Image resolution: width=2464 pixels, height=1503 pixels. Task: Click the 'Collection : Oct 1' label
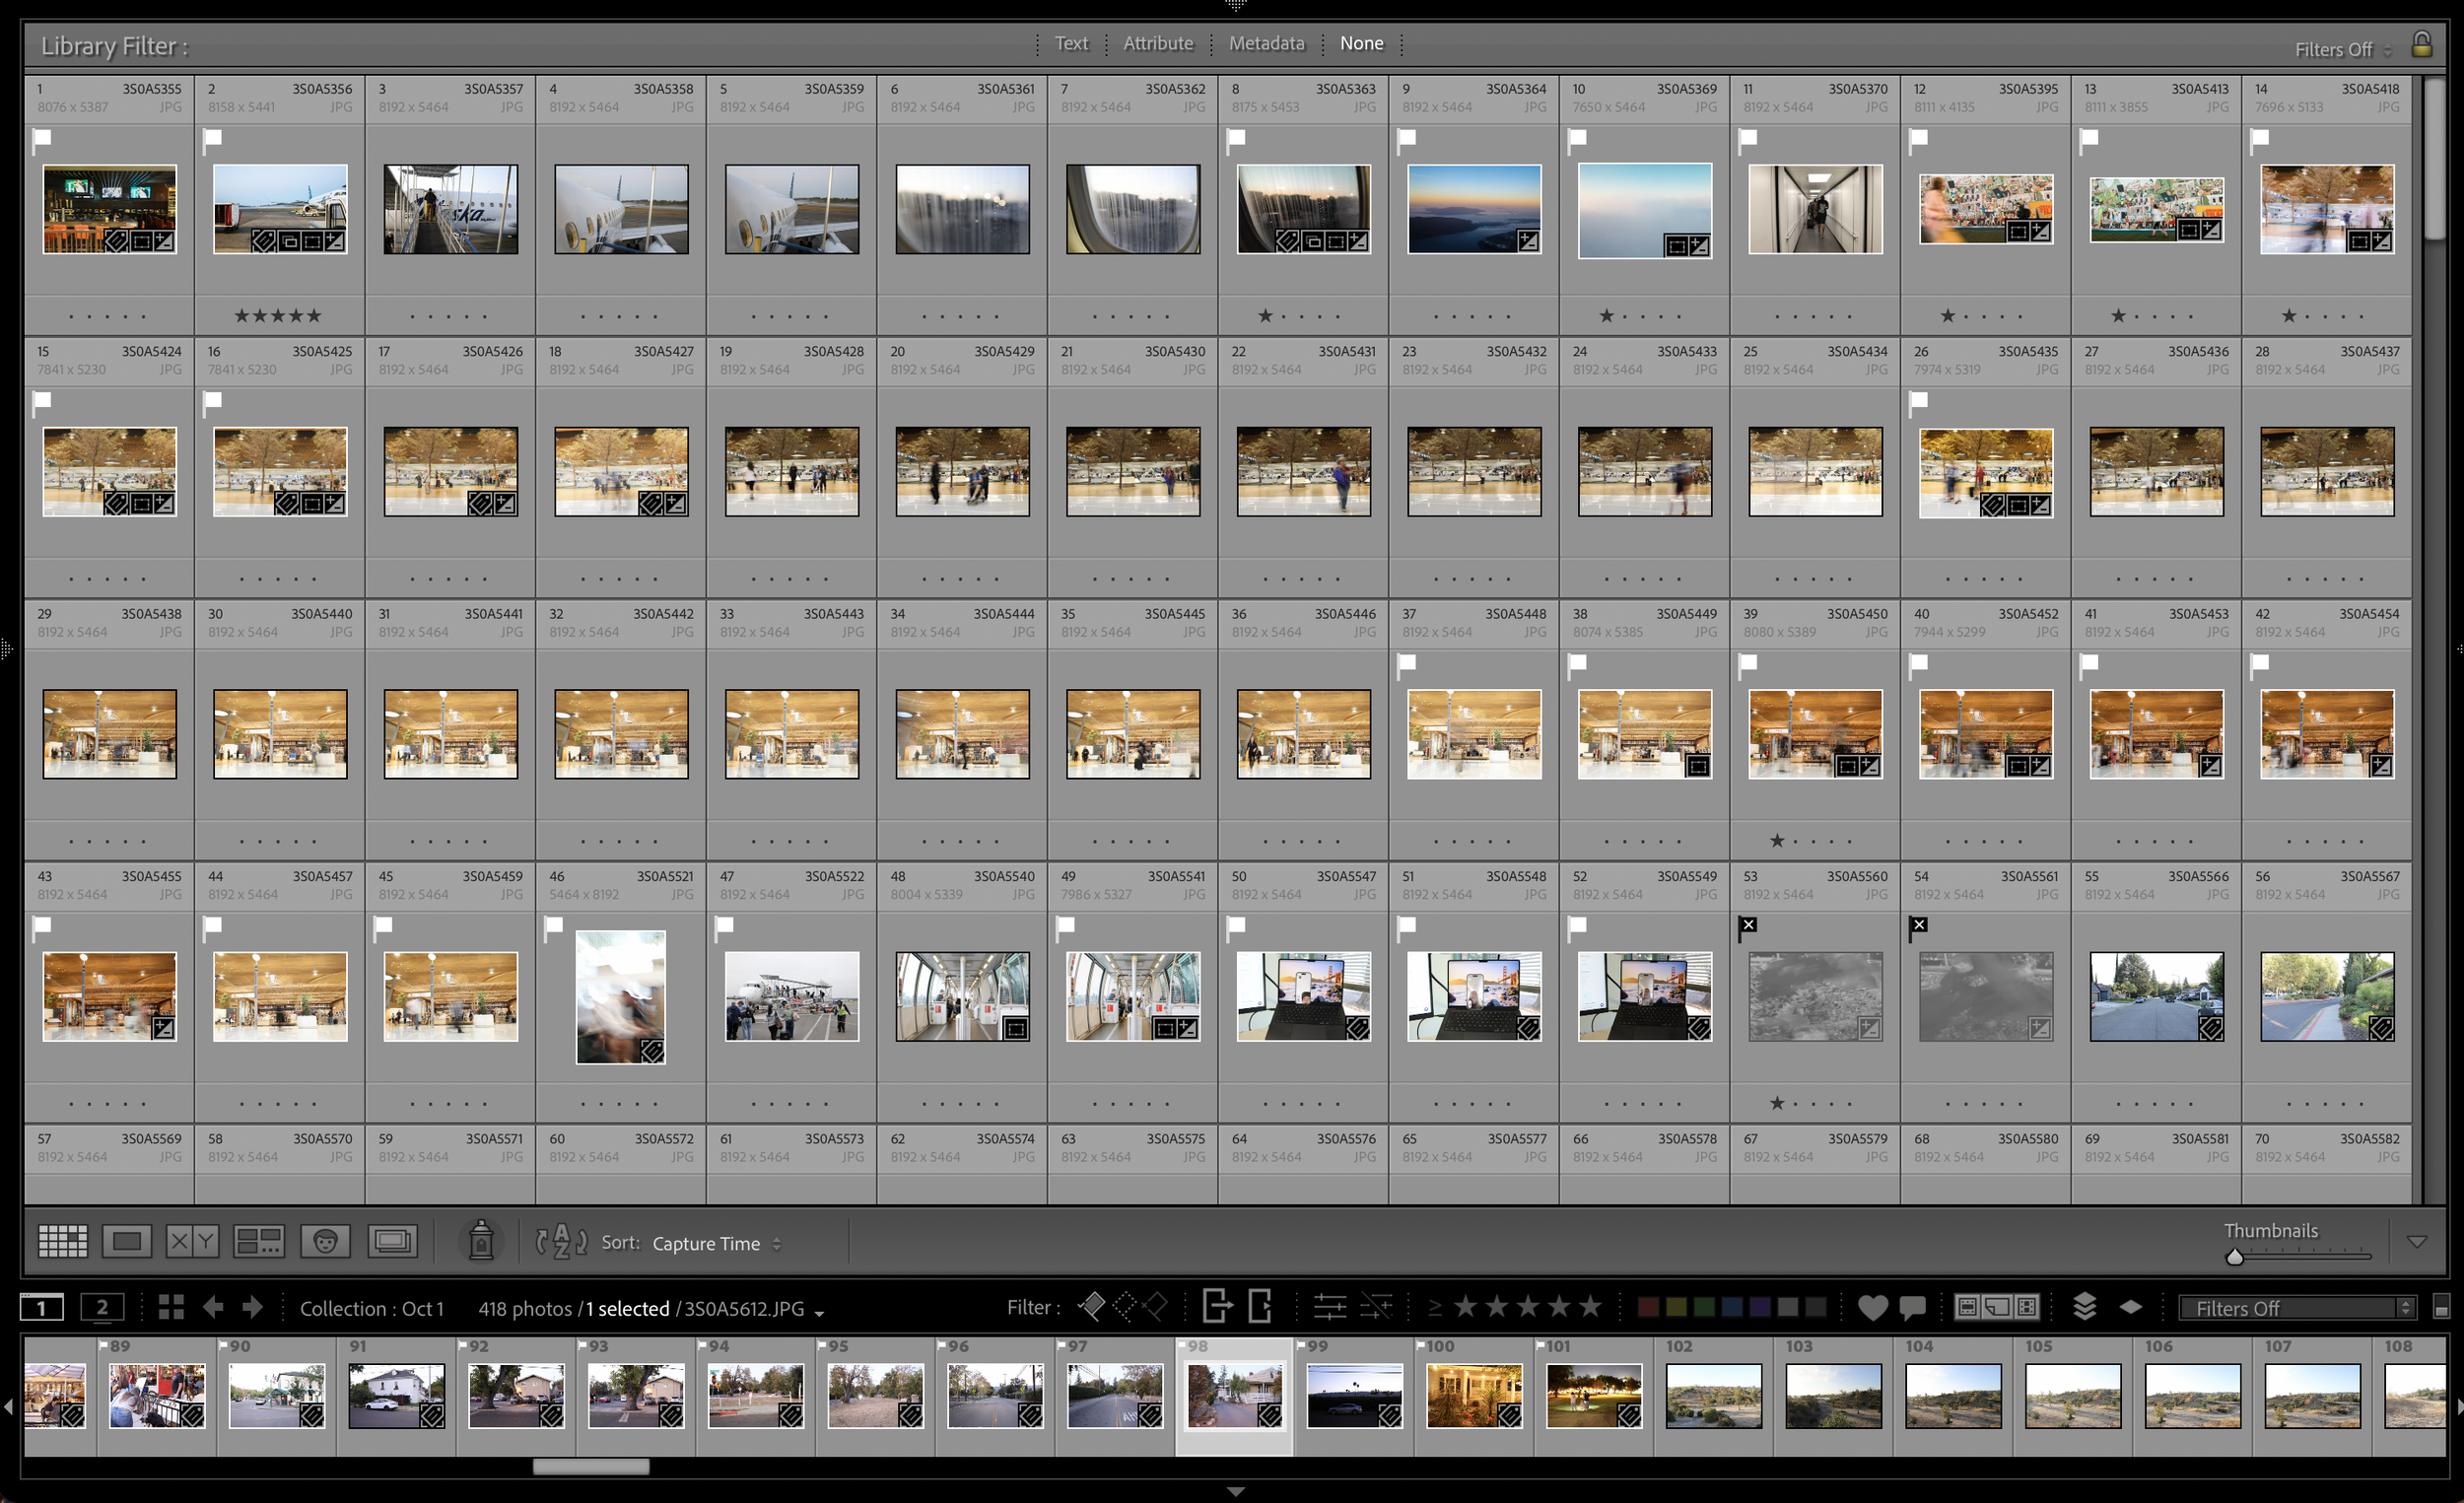click(x=371, y=1308)
